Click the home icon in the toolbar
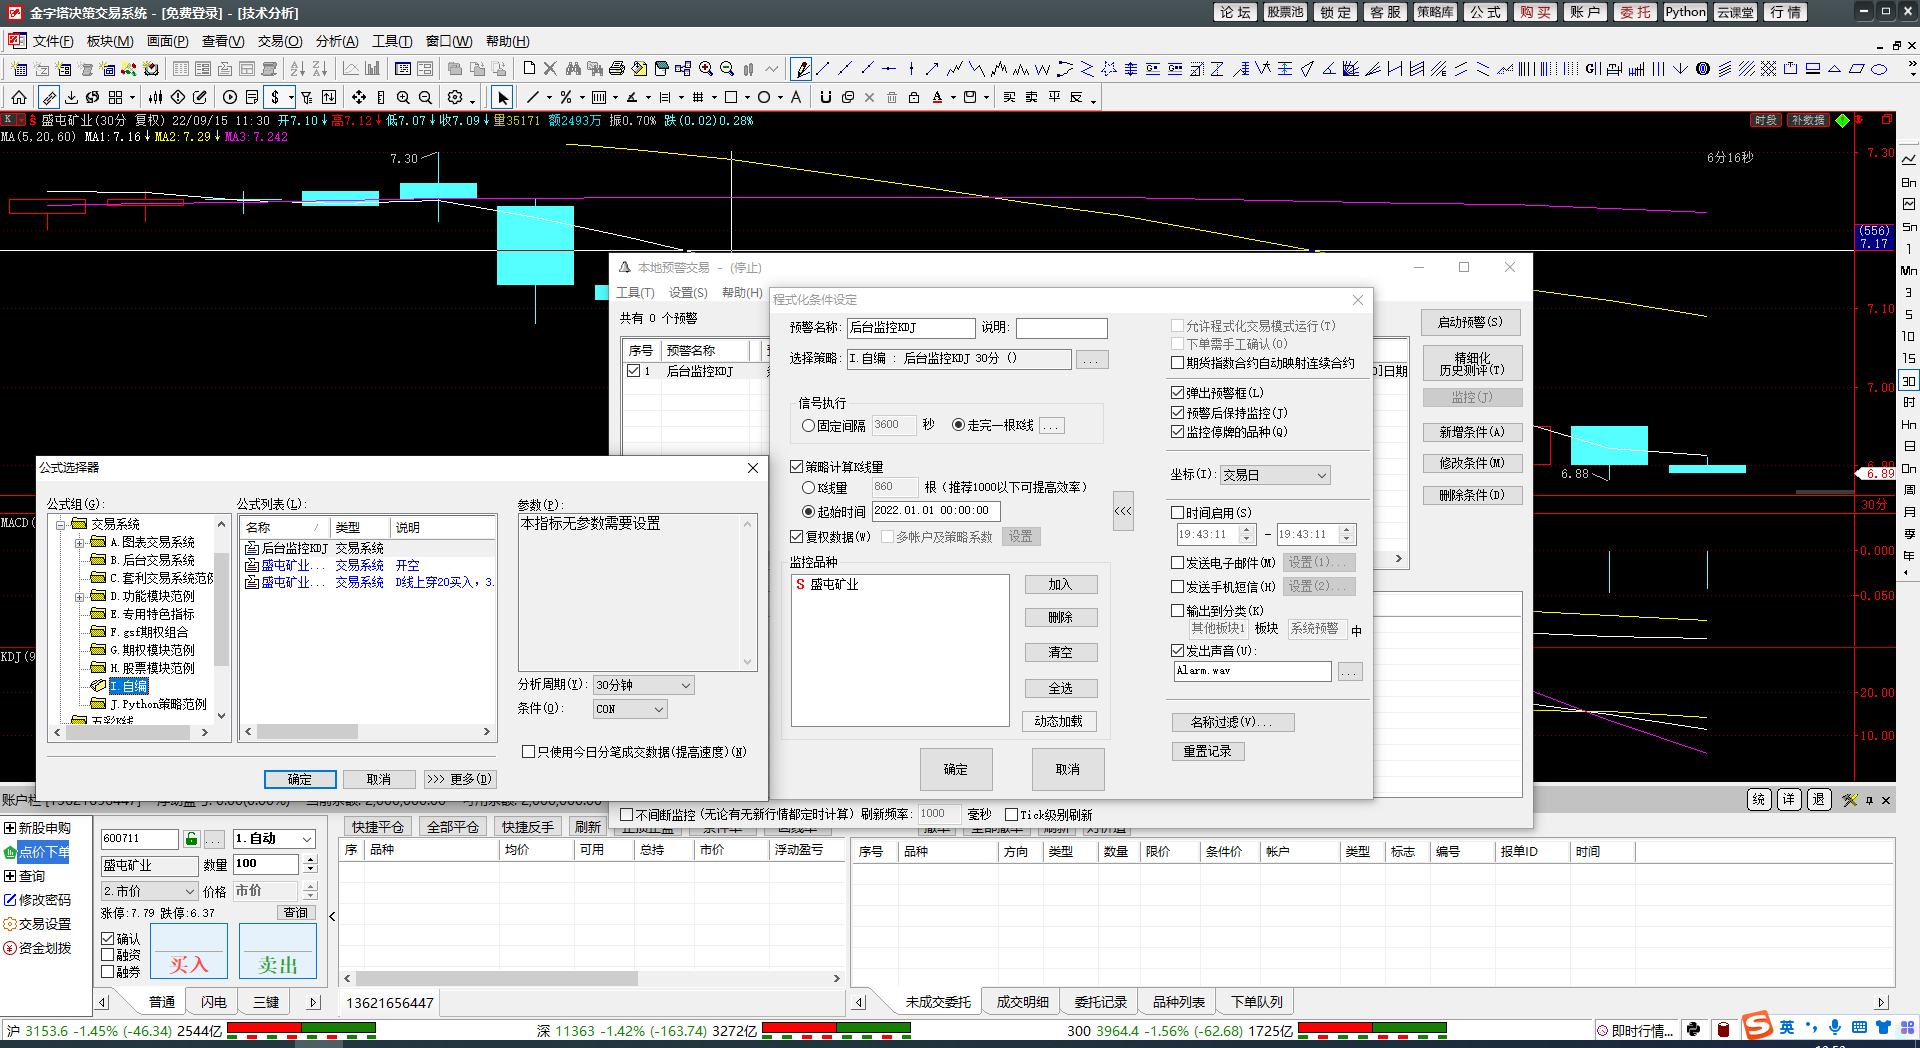This screenshot has width=1920, height=1048. point(19,97)
